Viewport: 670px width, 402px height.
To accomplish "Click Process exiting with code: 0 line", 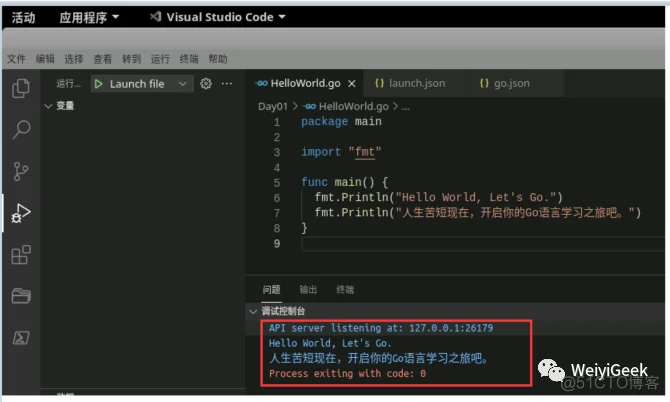I will 347,373.
